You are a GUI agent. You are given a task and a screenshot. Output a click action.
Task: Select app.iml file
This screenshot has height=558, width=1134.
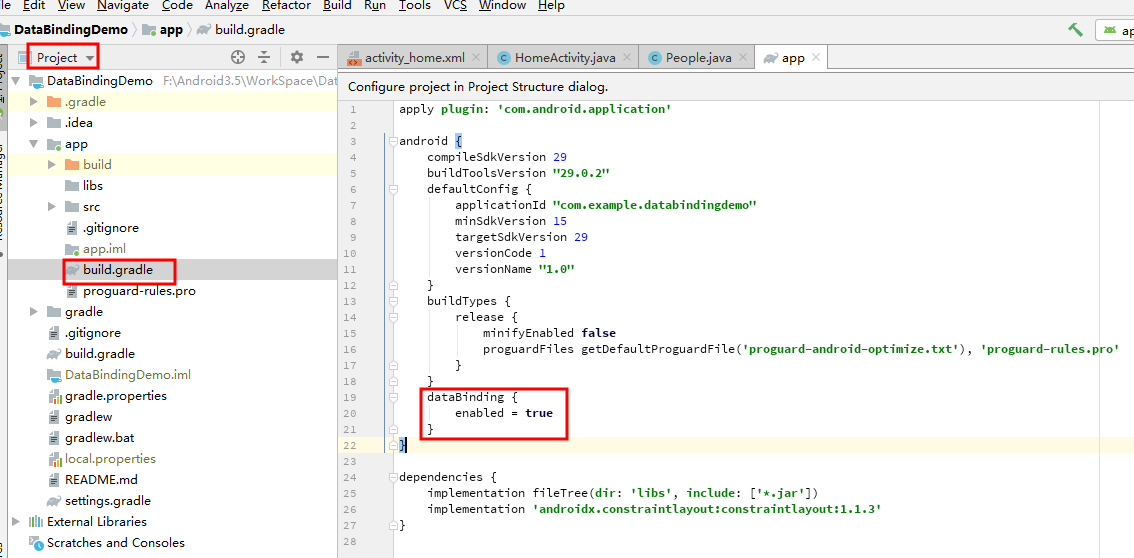(105, 249)
